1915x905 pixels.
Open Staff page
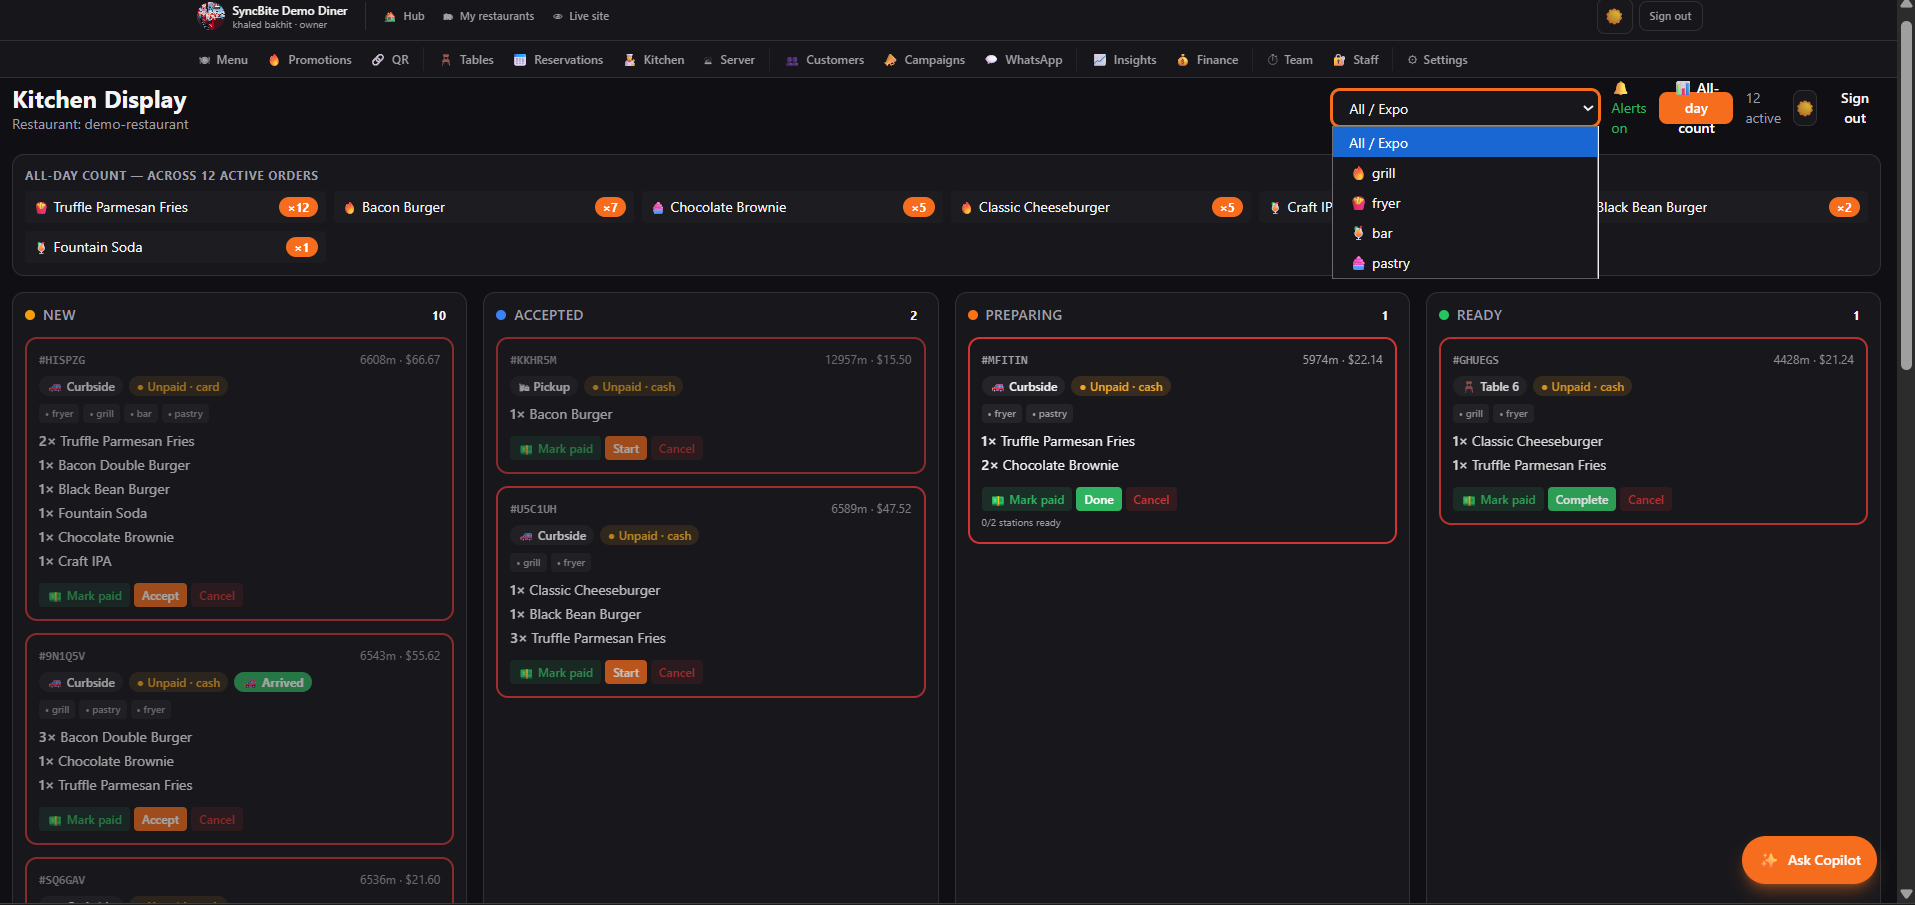[1355, 60]
